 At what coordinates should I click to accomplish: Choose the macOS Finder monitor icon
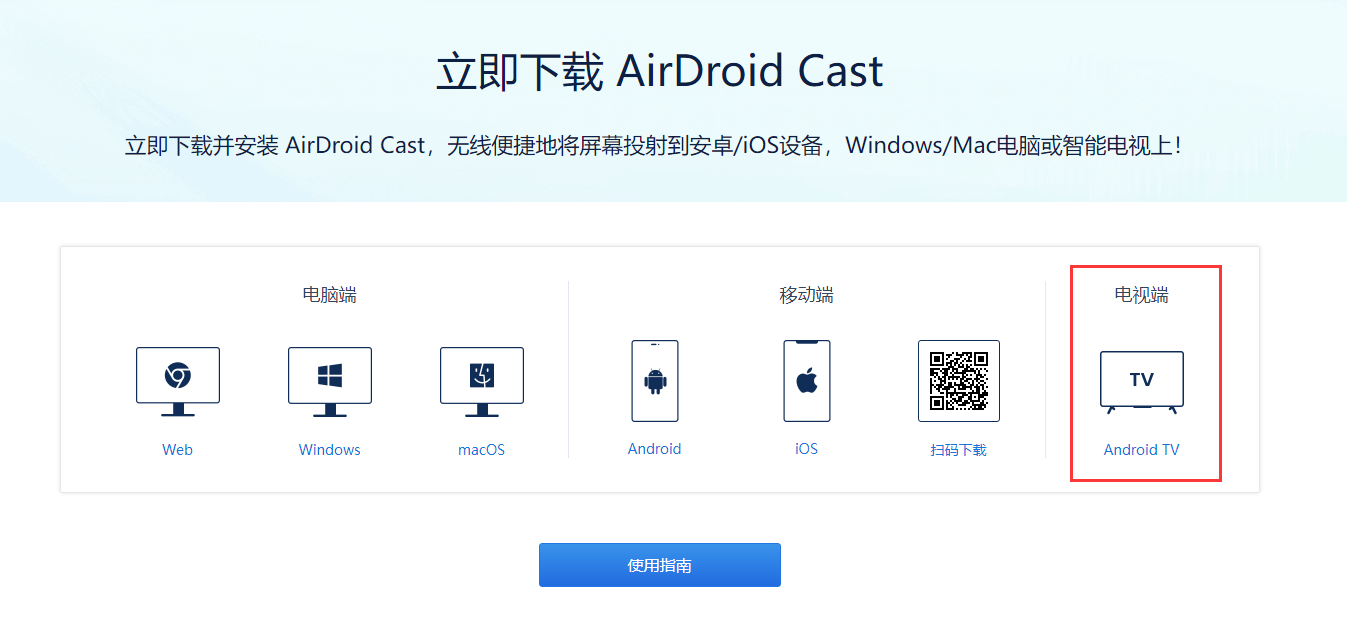click(482, 382)
